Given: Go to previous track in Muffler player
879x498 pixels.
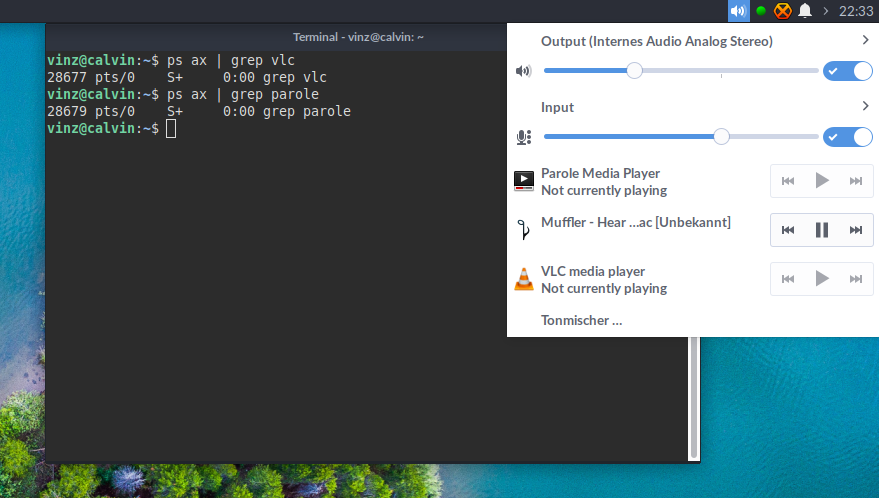Looking at the screenshot, I should pyautogui.click(x=788, y=230).
